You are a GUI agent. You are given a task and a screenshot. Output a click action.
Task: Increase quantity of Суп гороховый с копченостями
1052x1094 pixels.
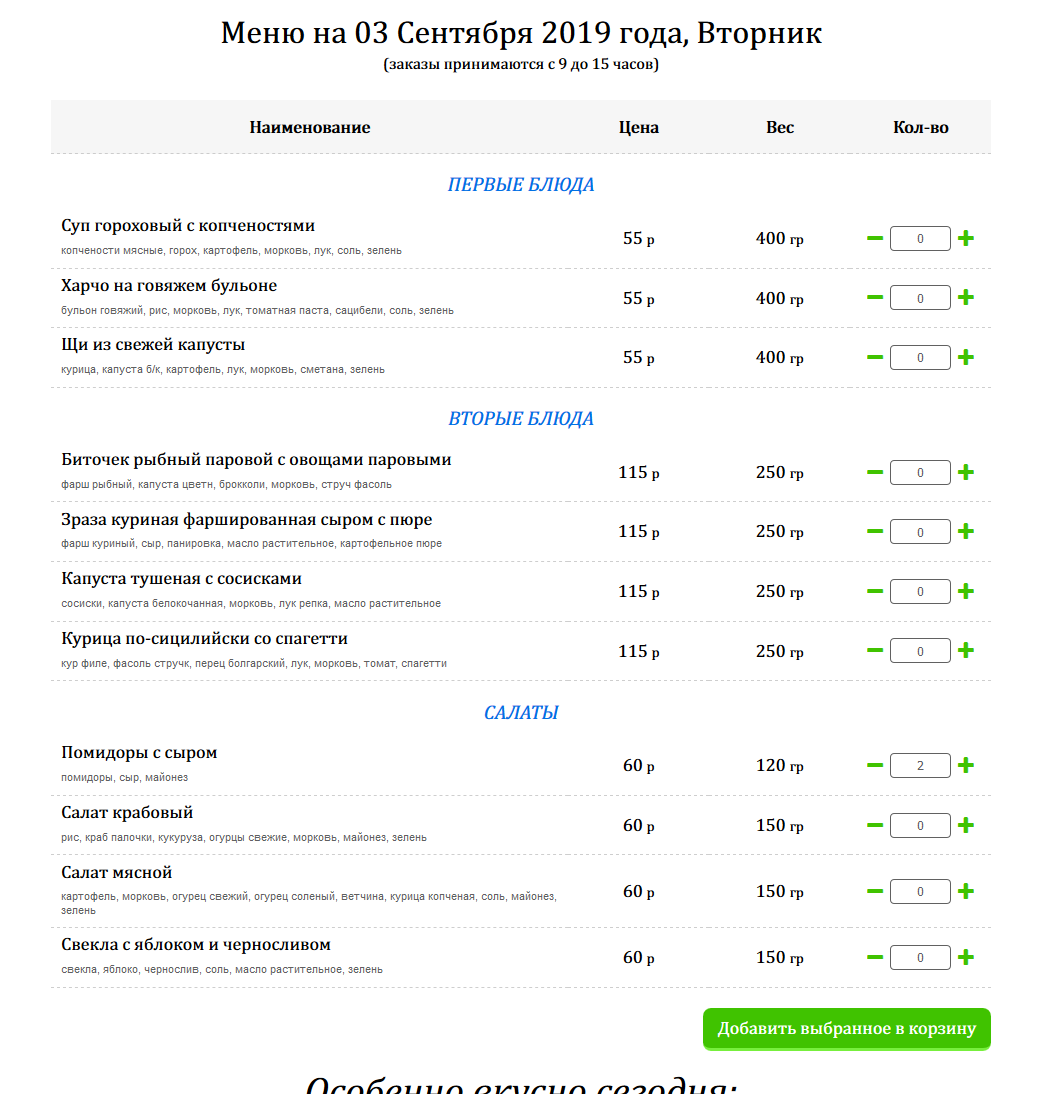pos(966,238)
